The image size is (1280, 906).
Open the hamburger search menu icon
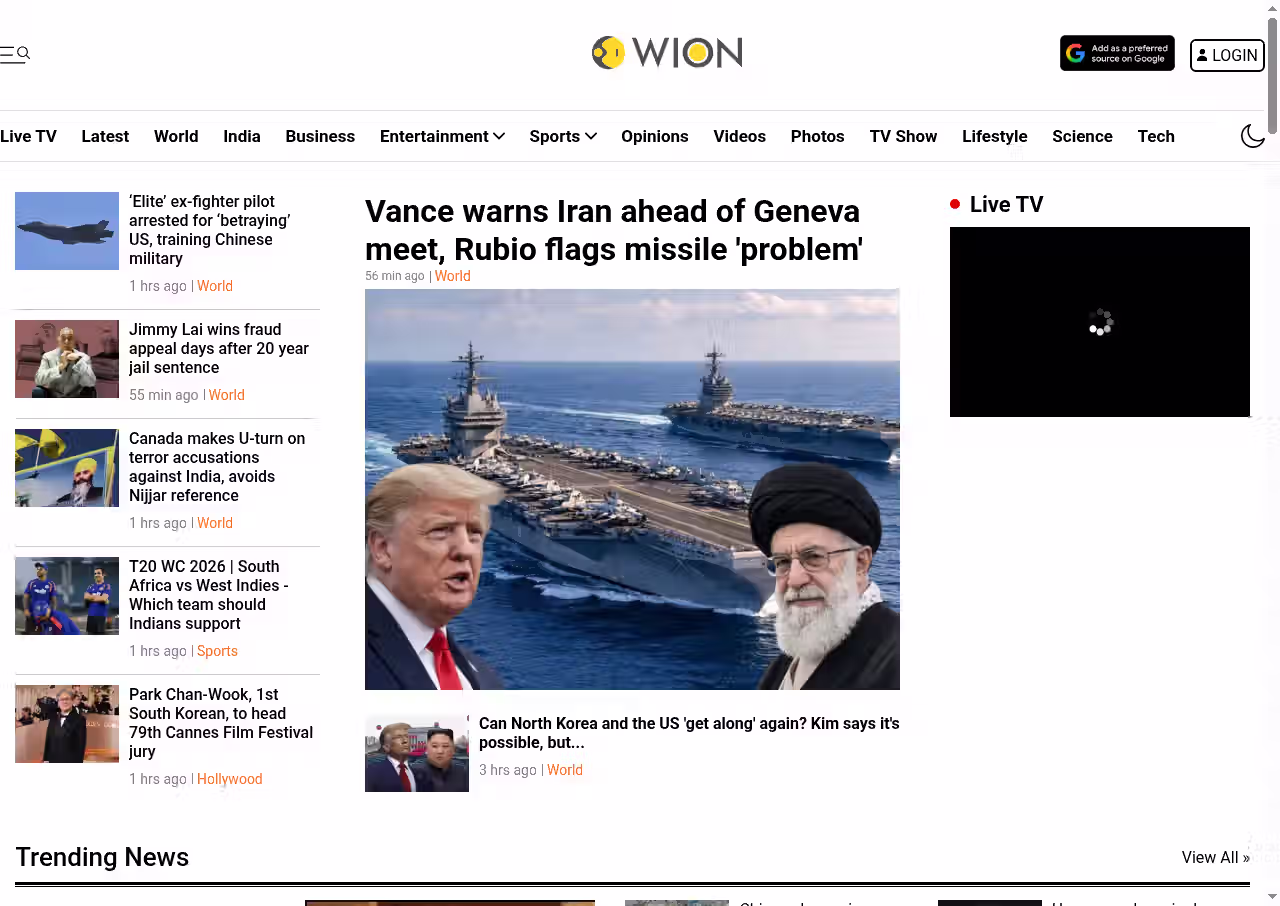tap(15, 54)
